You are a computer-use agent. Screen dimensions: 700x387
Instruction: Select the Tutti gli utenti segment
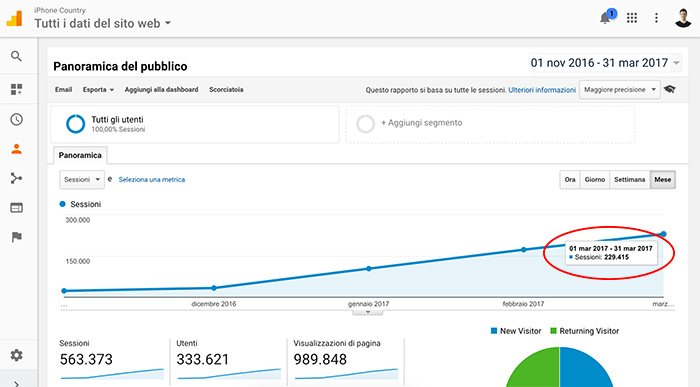pos(195,124)
